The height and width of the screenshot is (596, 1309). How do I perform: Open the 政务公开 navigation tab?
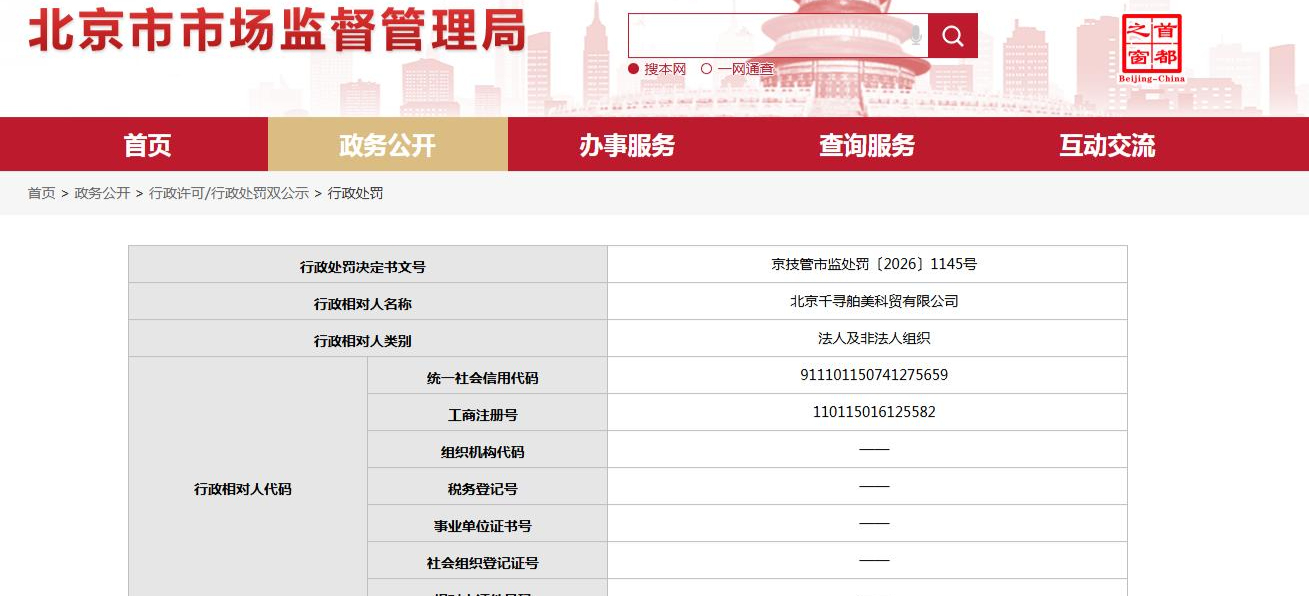(388, 145)
